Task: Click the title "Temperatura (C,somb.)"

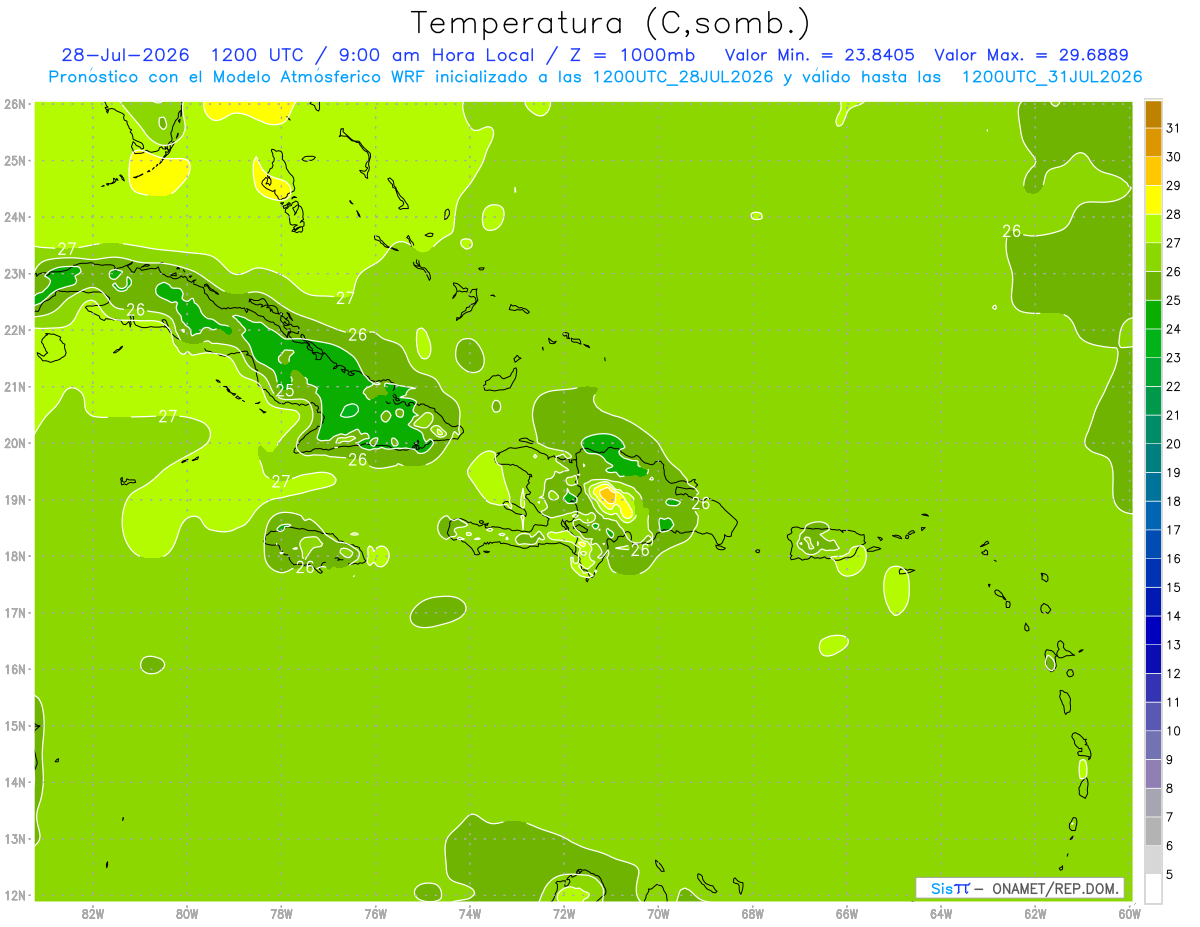Action: [611, 23]
